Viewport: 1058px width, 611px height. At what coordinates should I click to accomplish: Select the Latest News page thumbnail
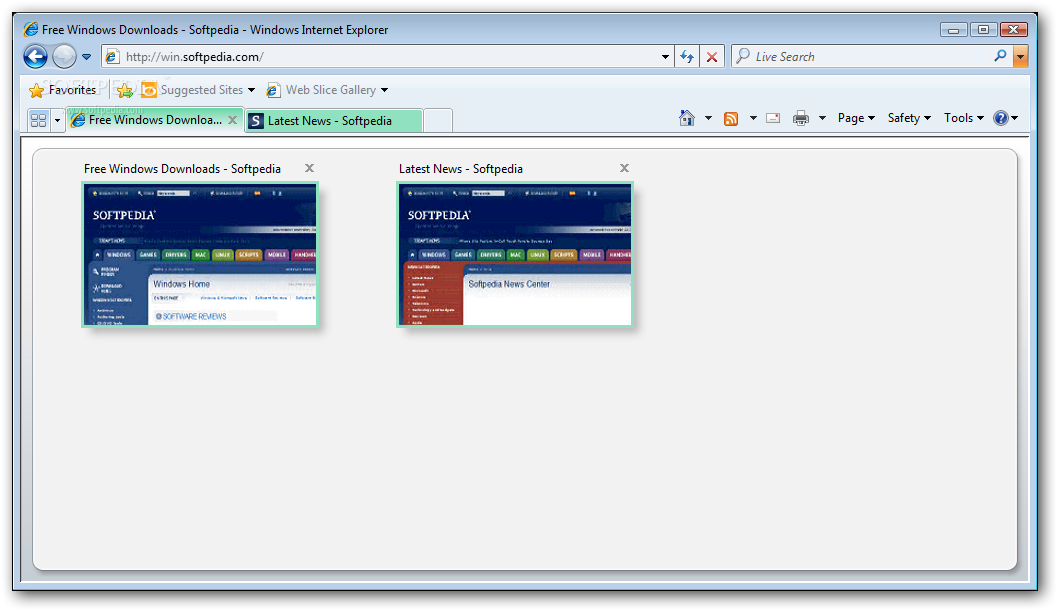tap(515, 255)
